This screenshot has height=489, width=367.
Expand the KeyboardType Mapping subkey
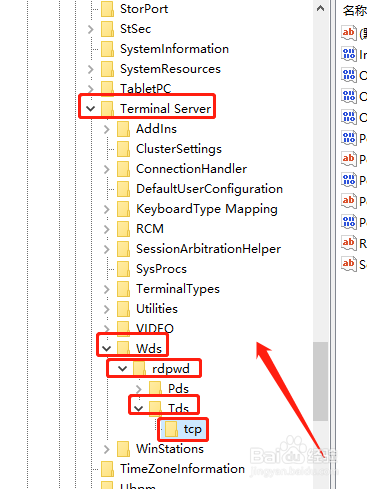[106, 209]
